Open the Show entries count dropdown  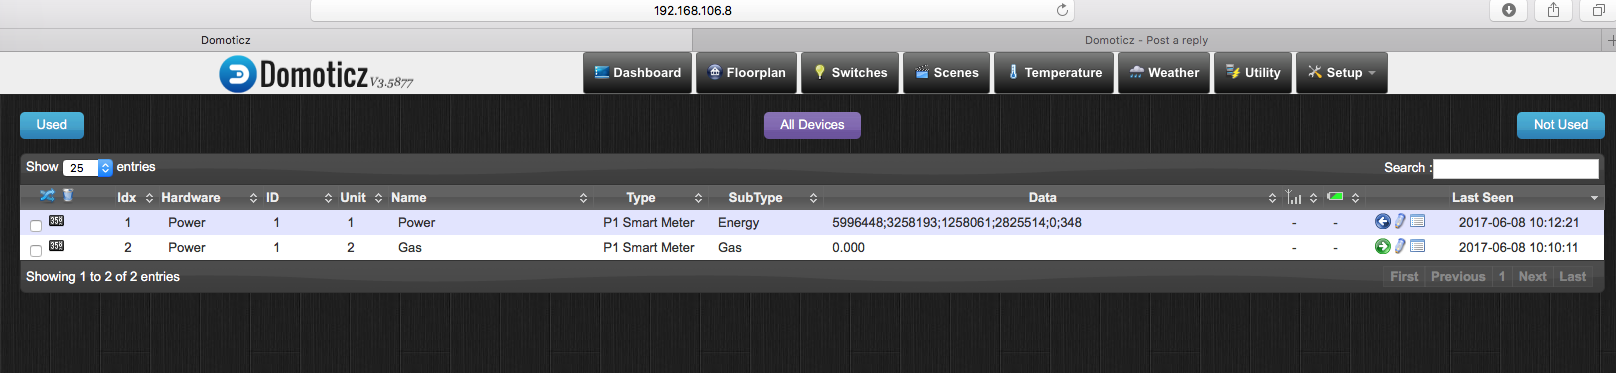pyautogui.click(x=87, y=168)
